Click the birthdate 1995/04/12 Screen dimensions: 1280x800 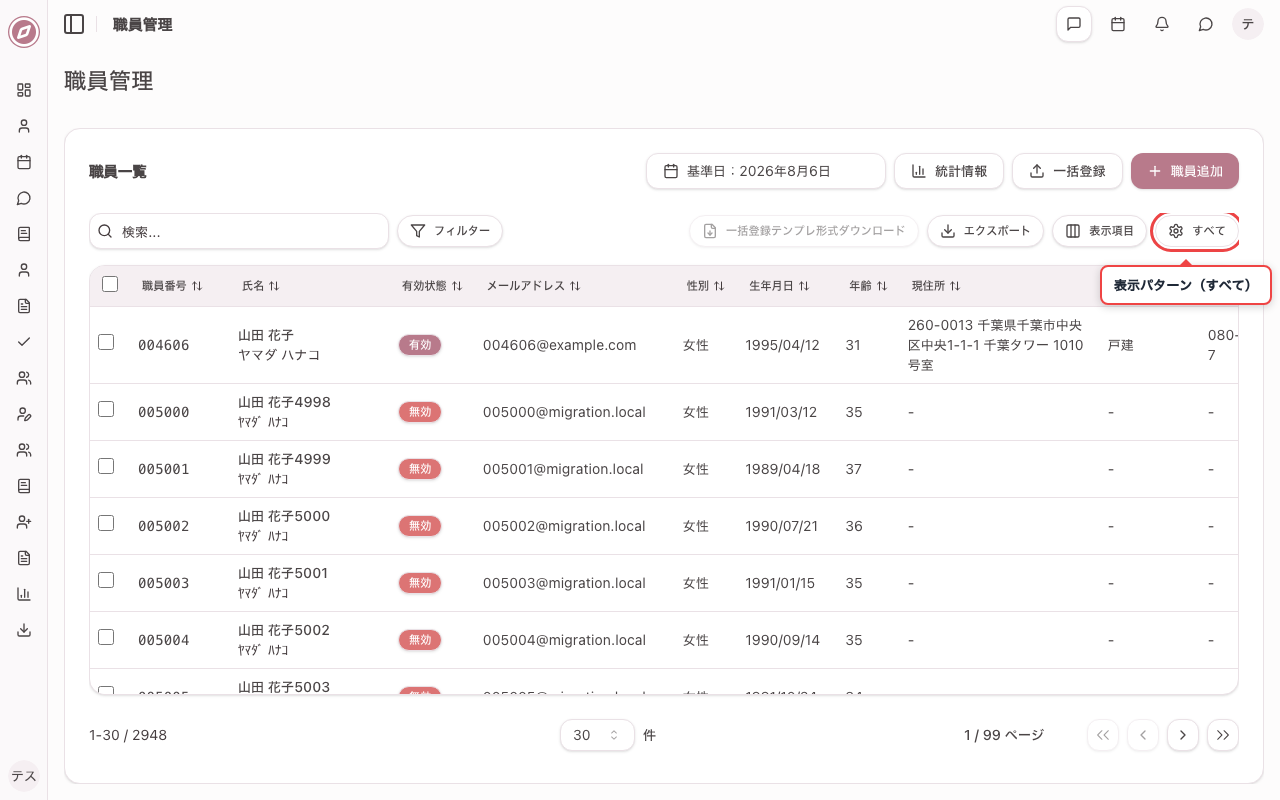782,345
